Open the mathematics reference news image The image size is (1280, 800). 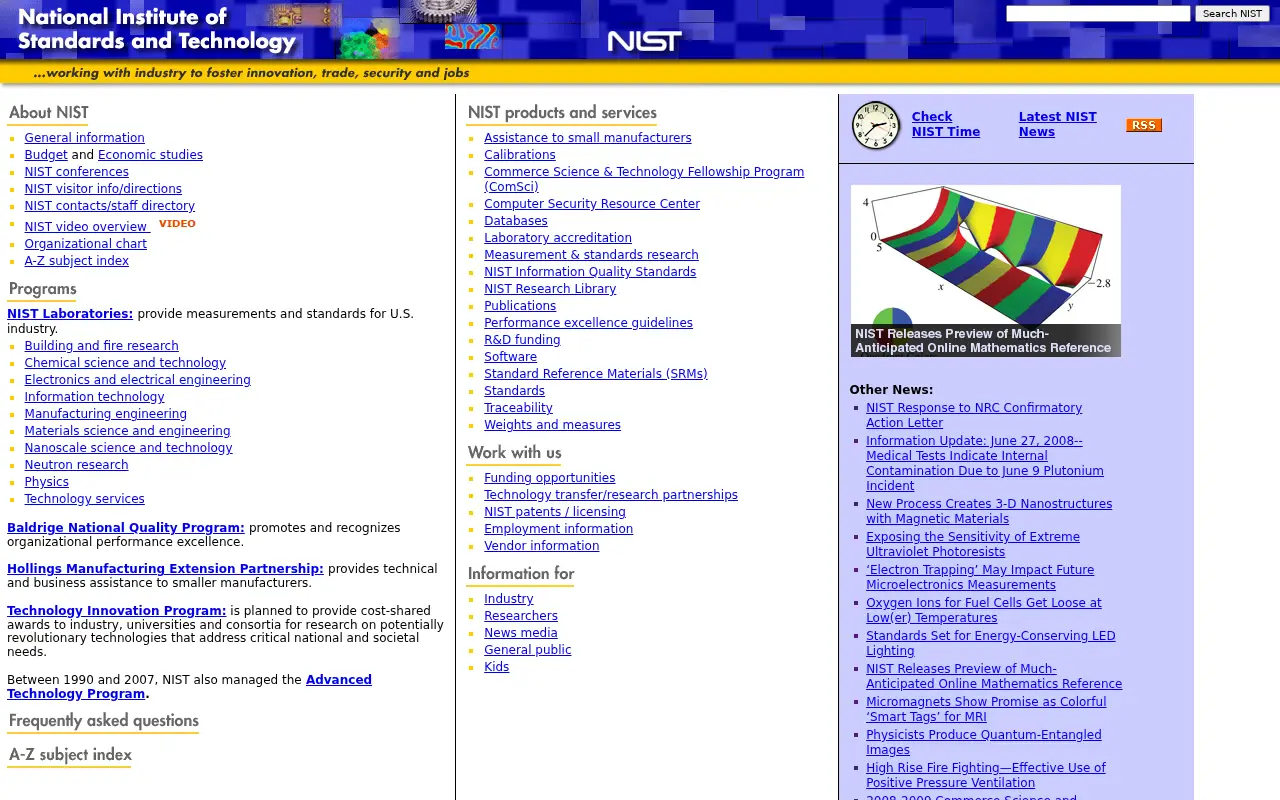[x=985, y=271]
